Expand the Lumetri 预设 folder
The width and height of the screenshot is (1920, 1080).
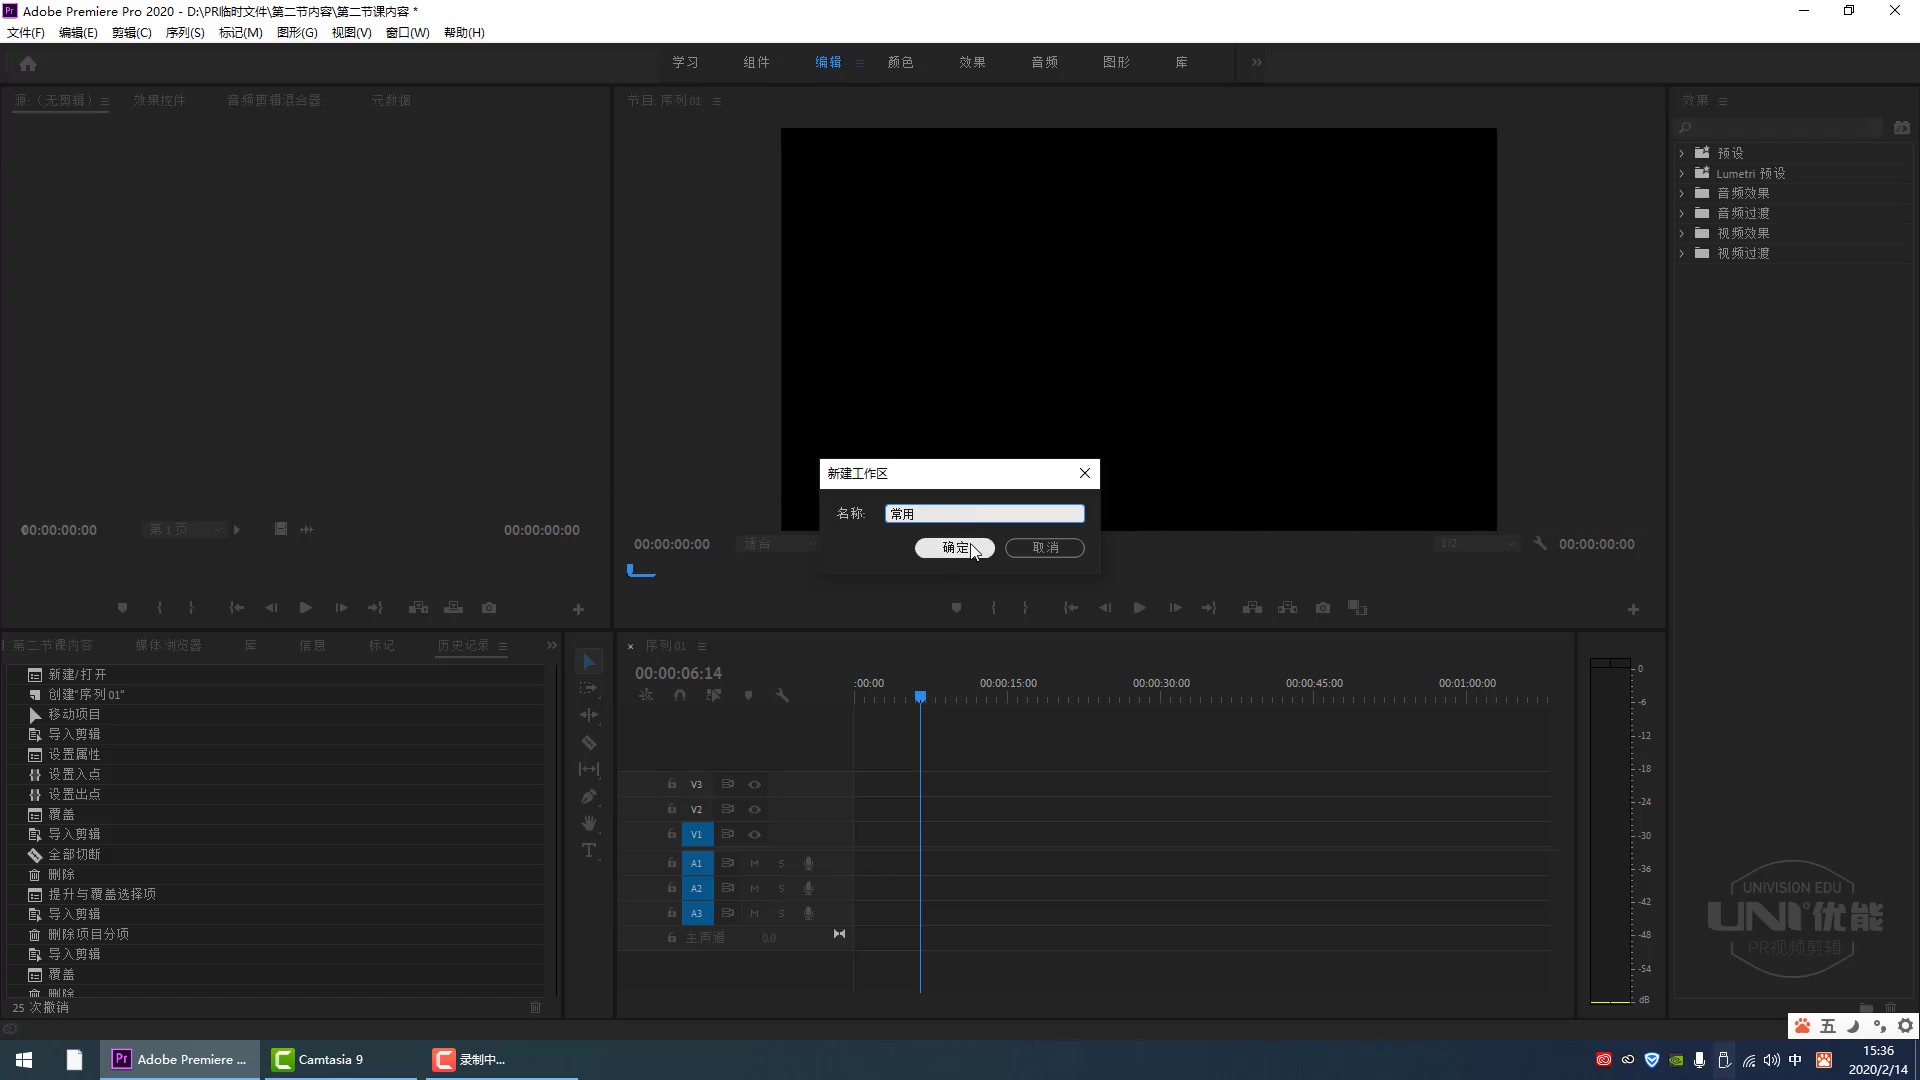(x=1682, y=173)
